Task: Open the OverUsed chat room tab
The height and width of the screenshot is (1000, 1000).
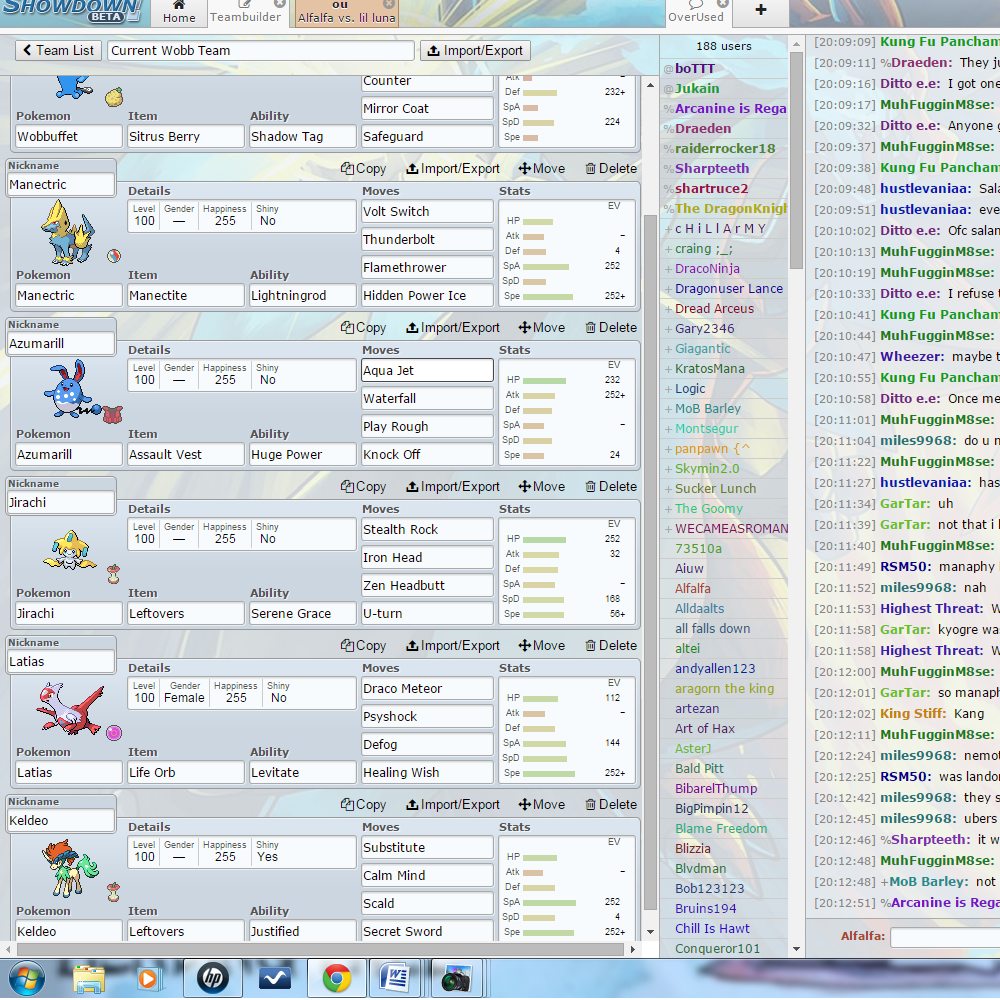Action: (696, 13)
